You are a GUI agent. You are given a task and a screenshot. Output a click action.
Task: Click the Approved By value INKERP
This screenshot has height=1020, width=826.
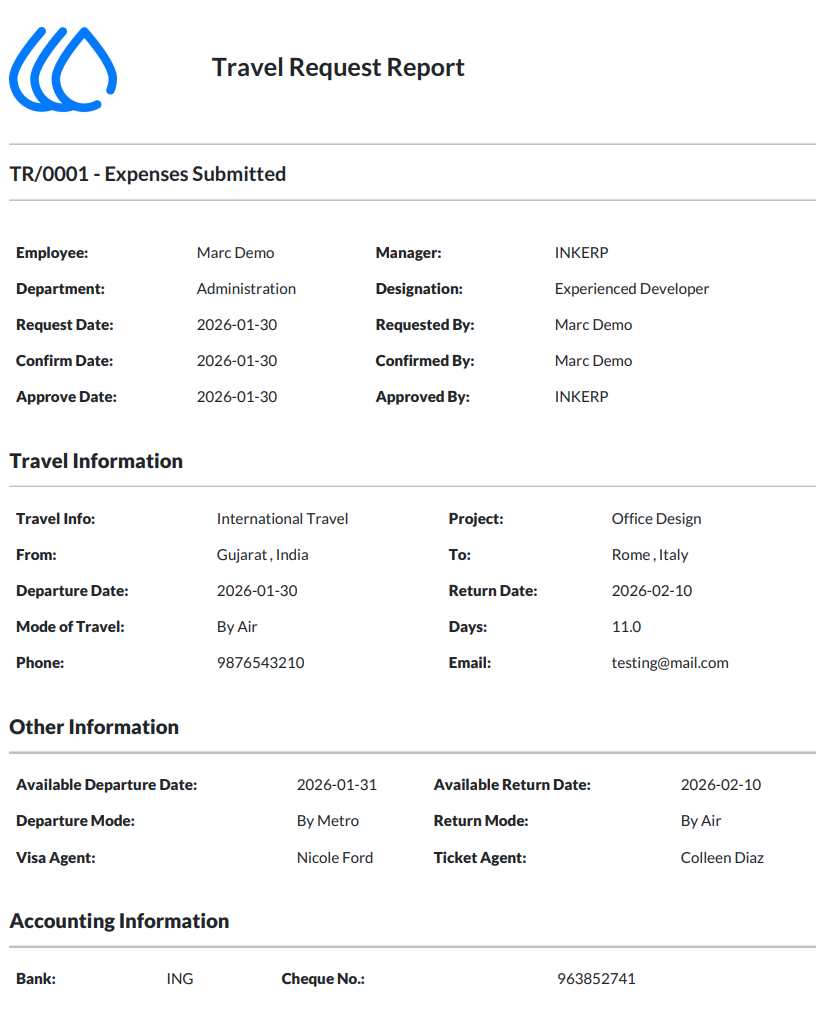[581, 397]
